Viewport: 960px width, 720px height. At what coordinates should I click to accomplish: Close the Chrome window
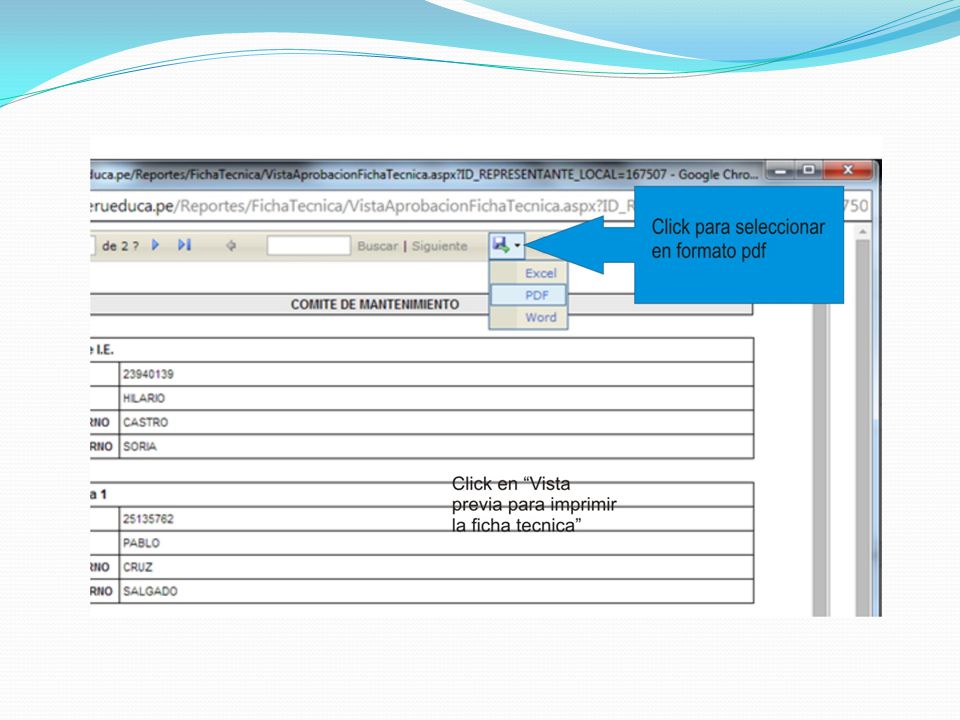click(x=848, y=170)
